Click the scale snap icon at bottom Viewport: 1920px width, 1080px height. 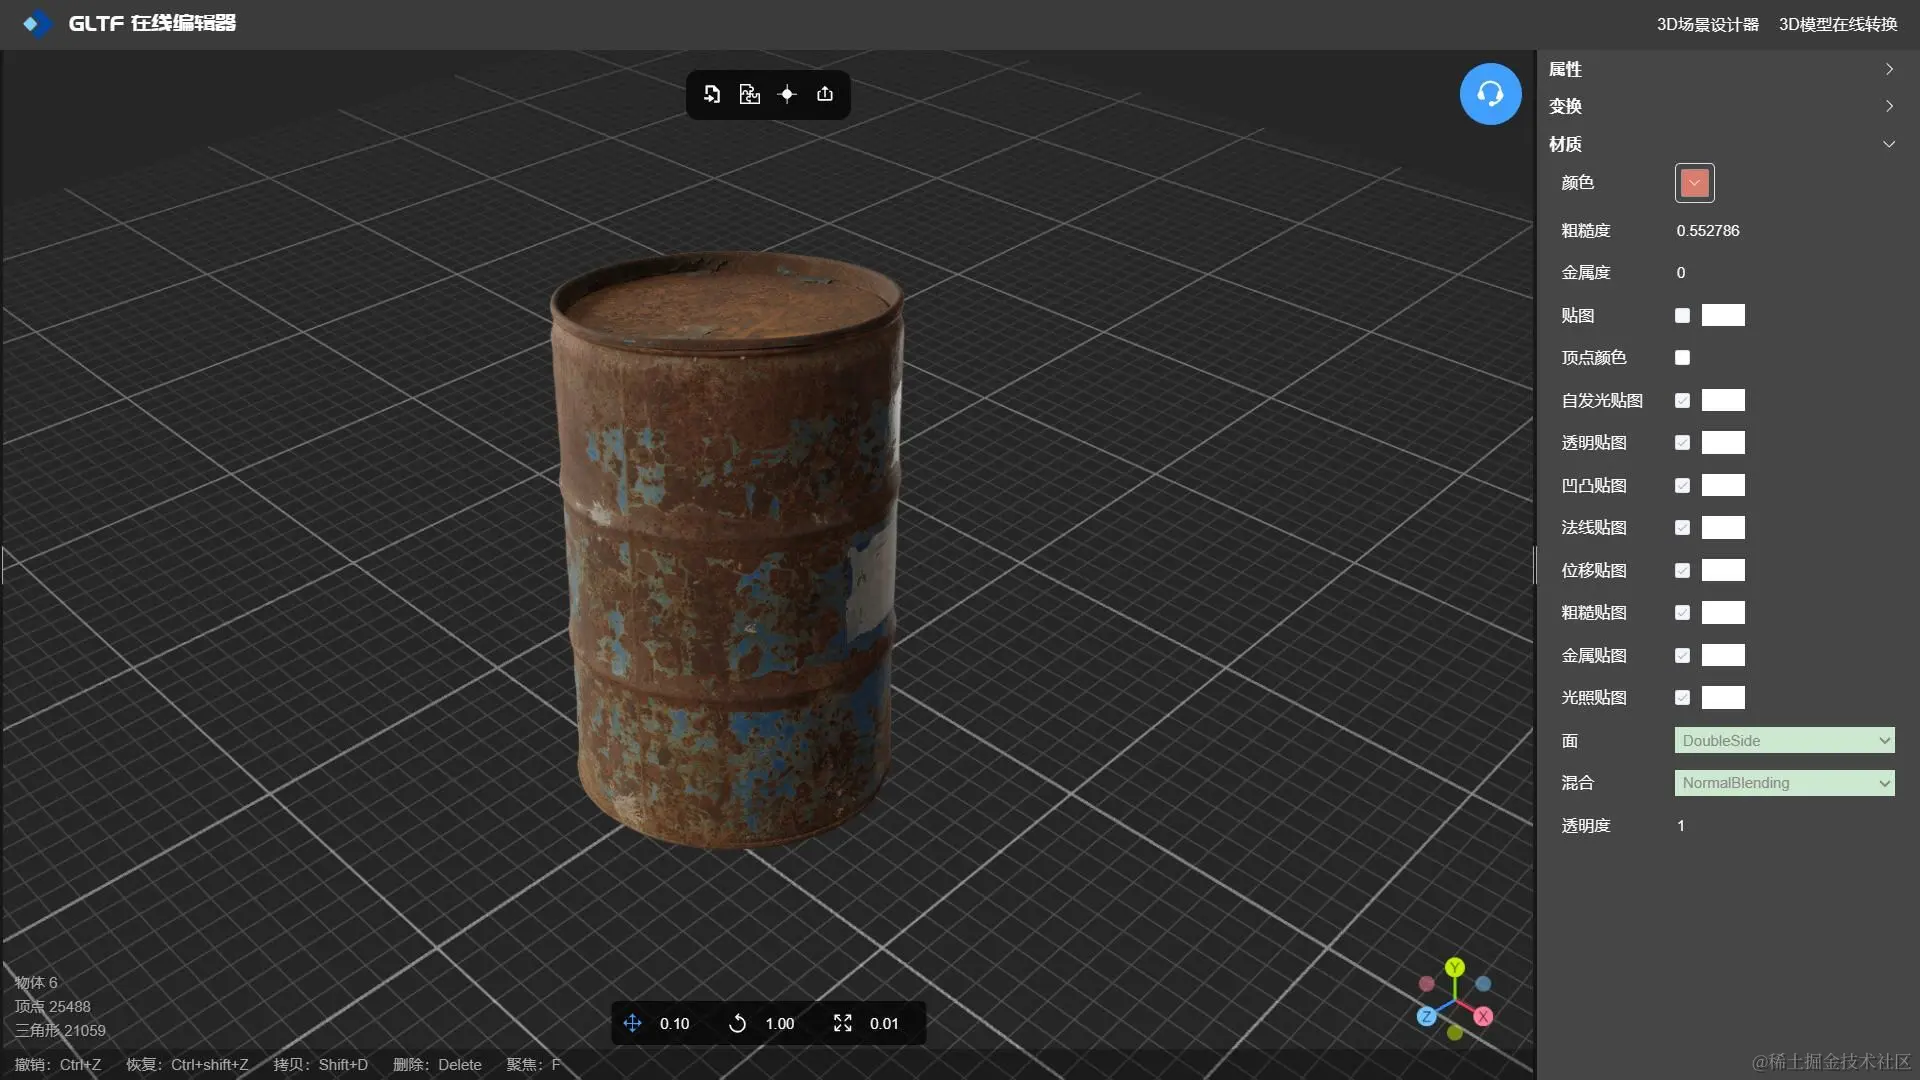click(x=842, y=1023)
